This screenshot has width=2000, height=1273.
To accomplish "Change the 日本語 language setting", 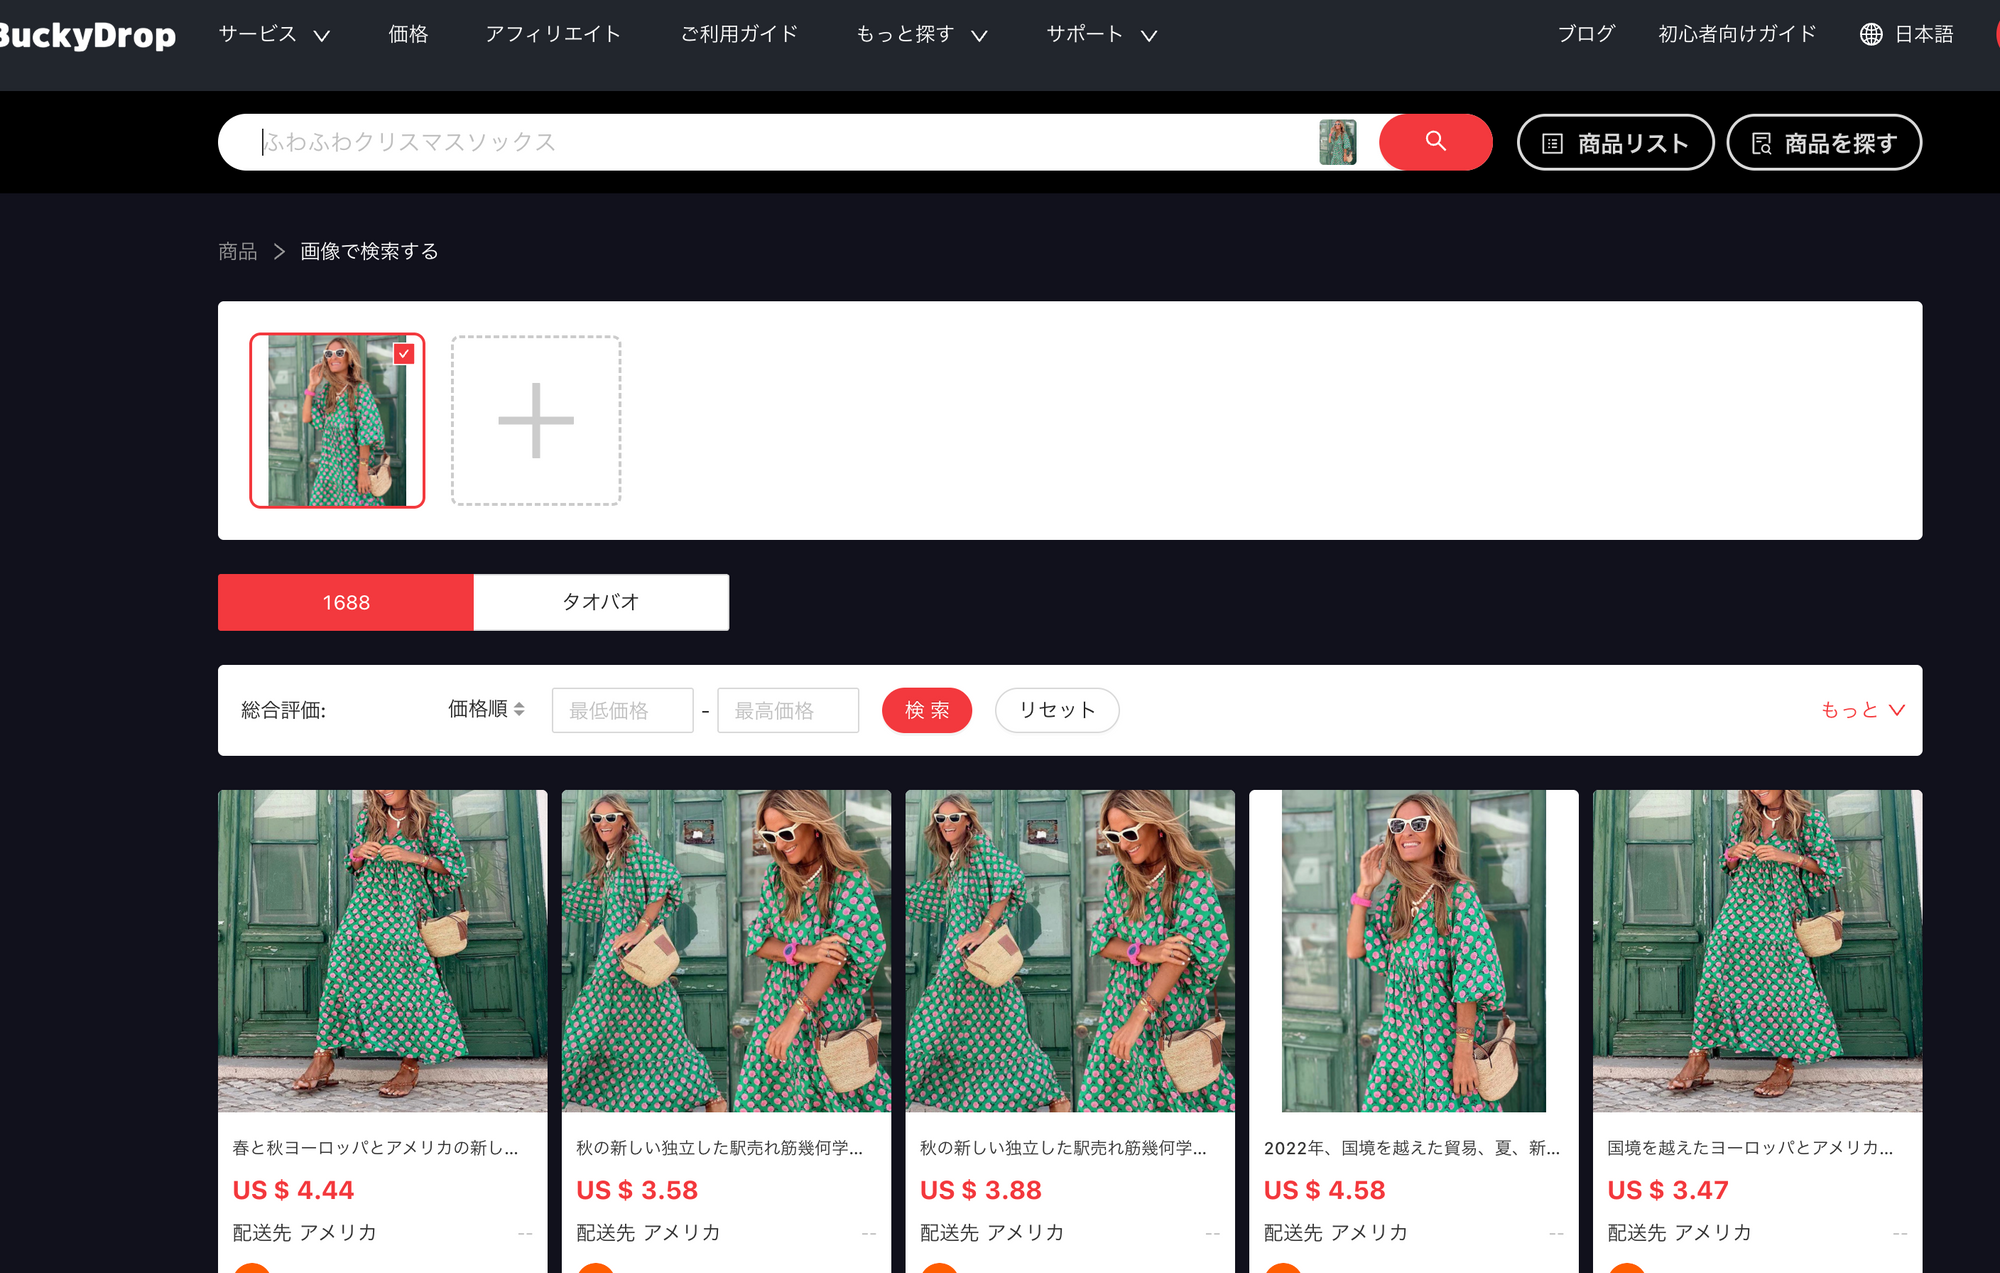I will point(1924,34).
